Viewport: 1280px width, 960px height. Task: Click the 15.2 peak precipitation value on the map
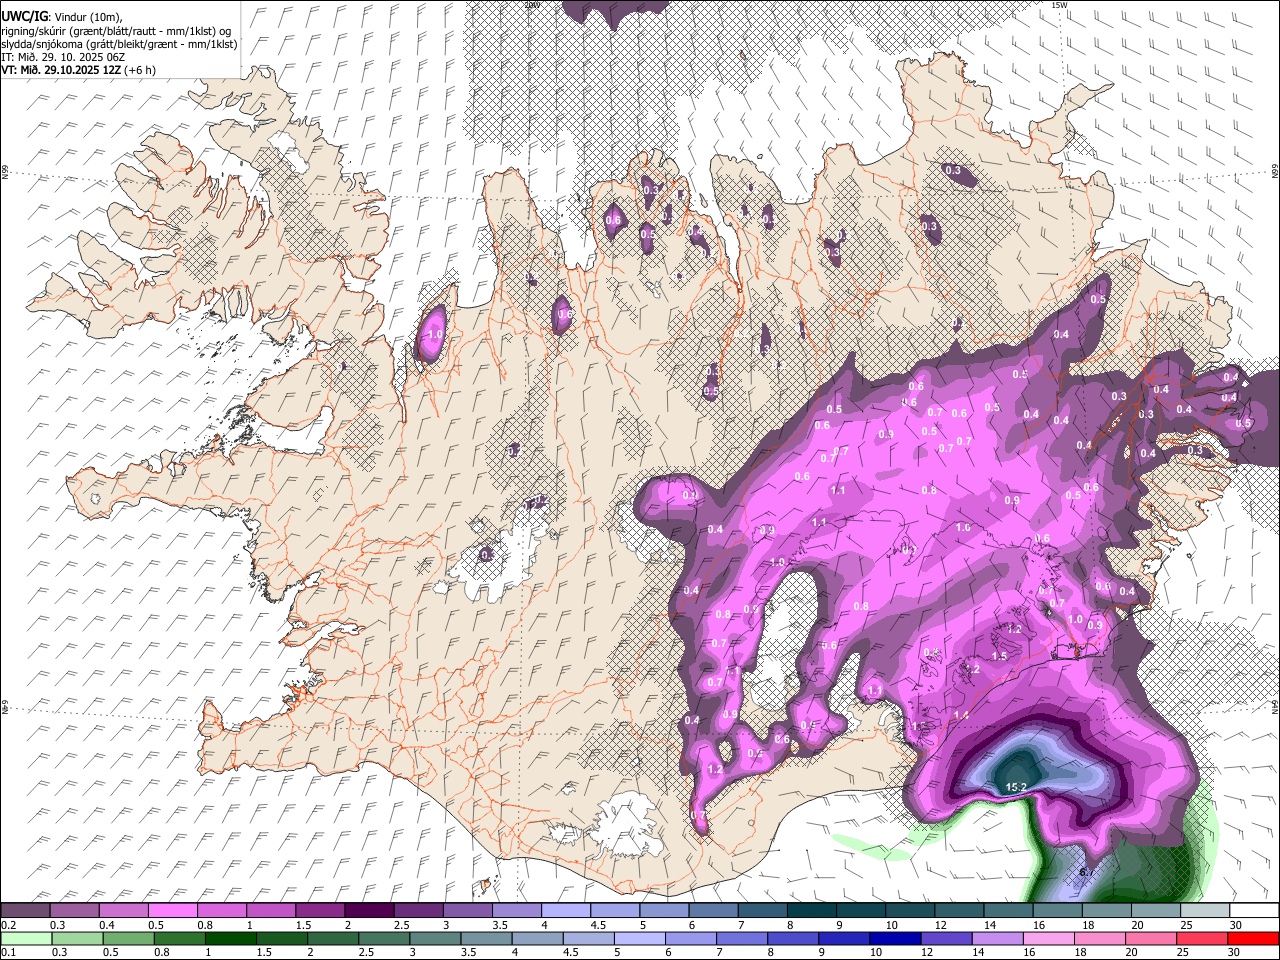coord(1016,788)
